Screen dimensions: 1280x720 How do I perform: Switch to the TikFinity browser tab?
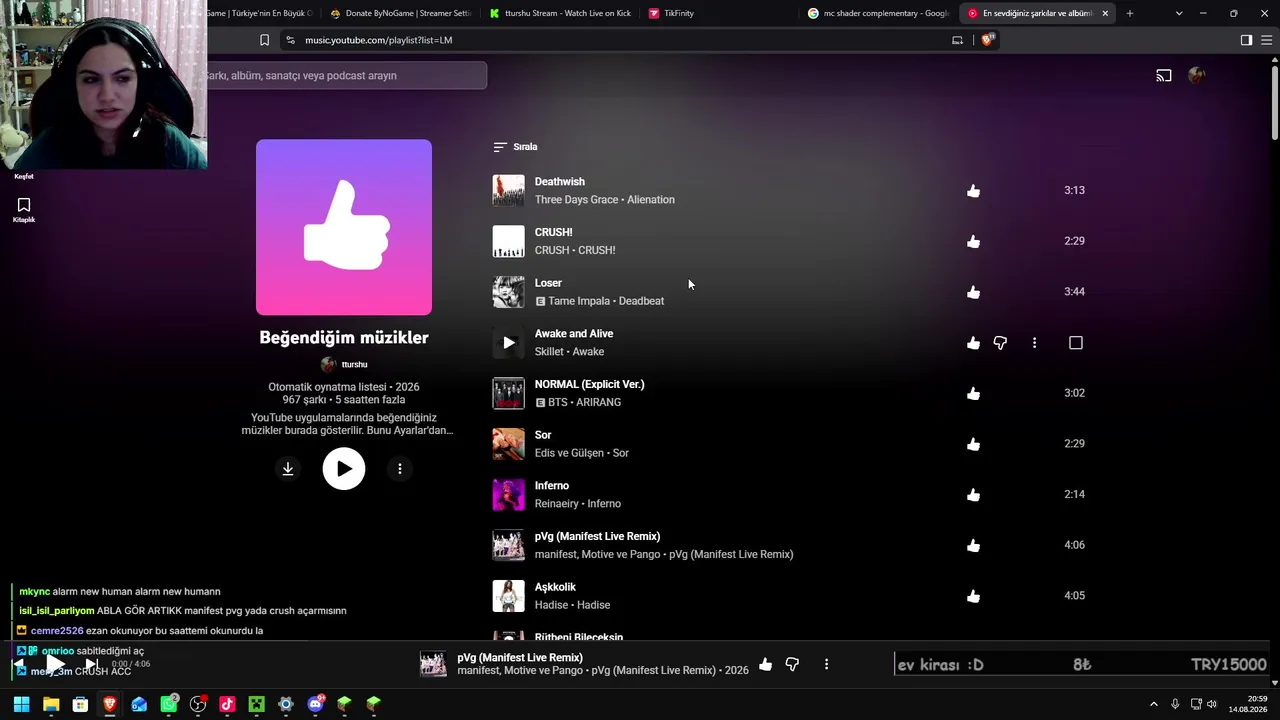point(719,13)
